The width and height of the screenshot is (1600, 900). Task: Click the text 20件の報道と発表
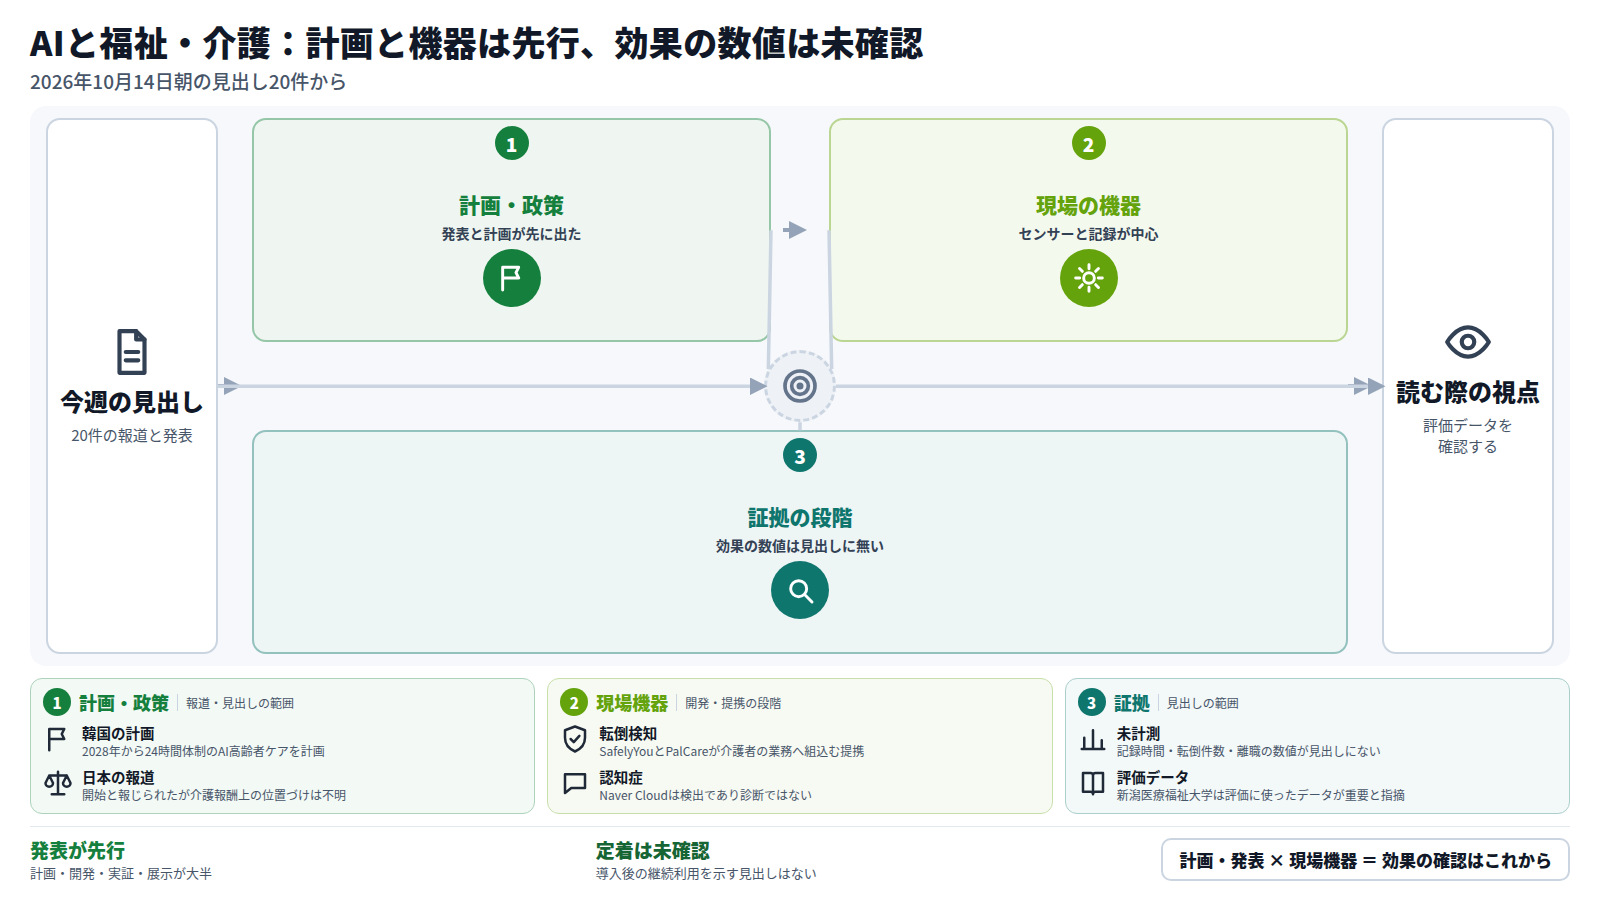tap(132, 436)
